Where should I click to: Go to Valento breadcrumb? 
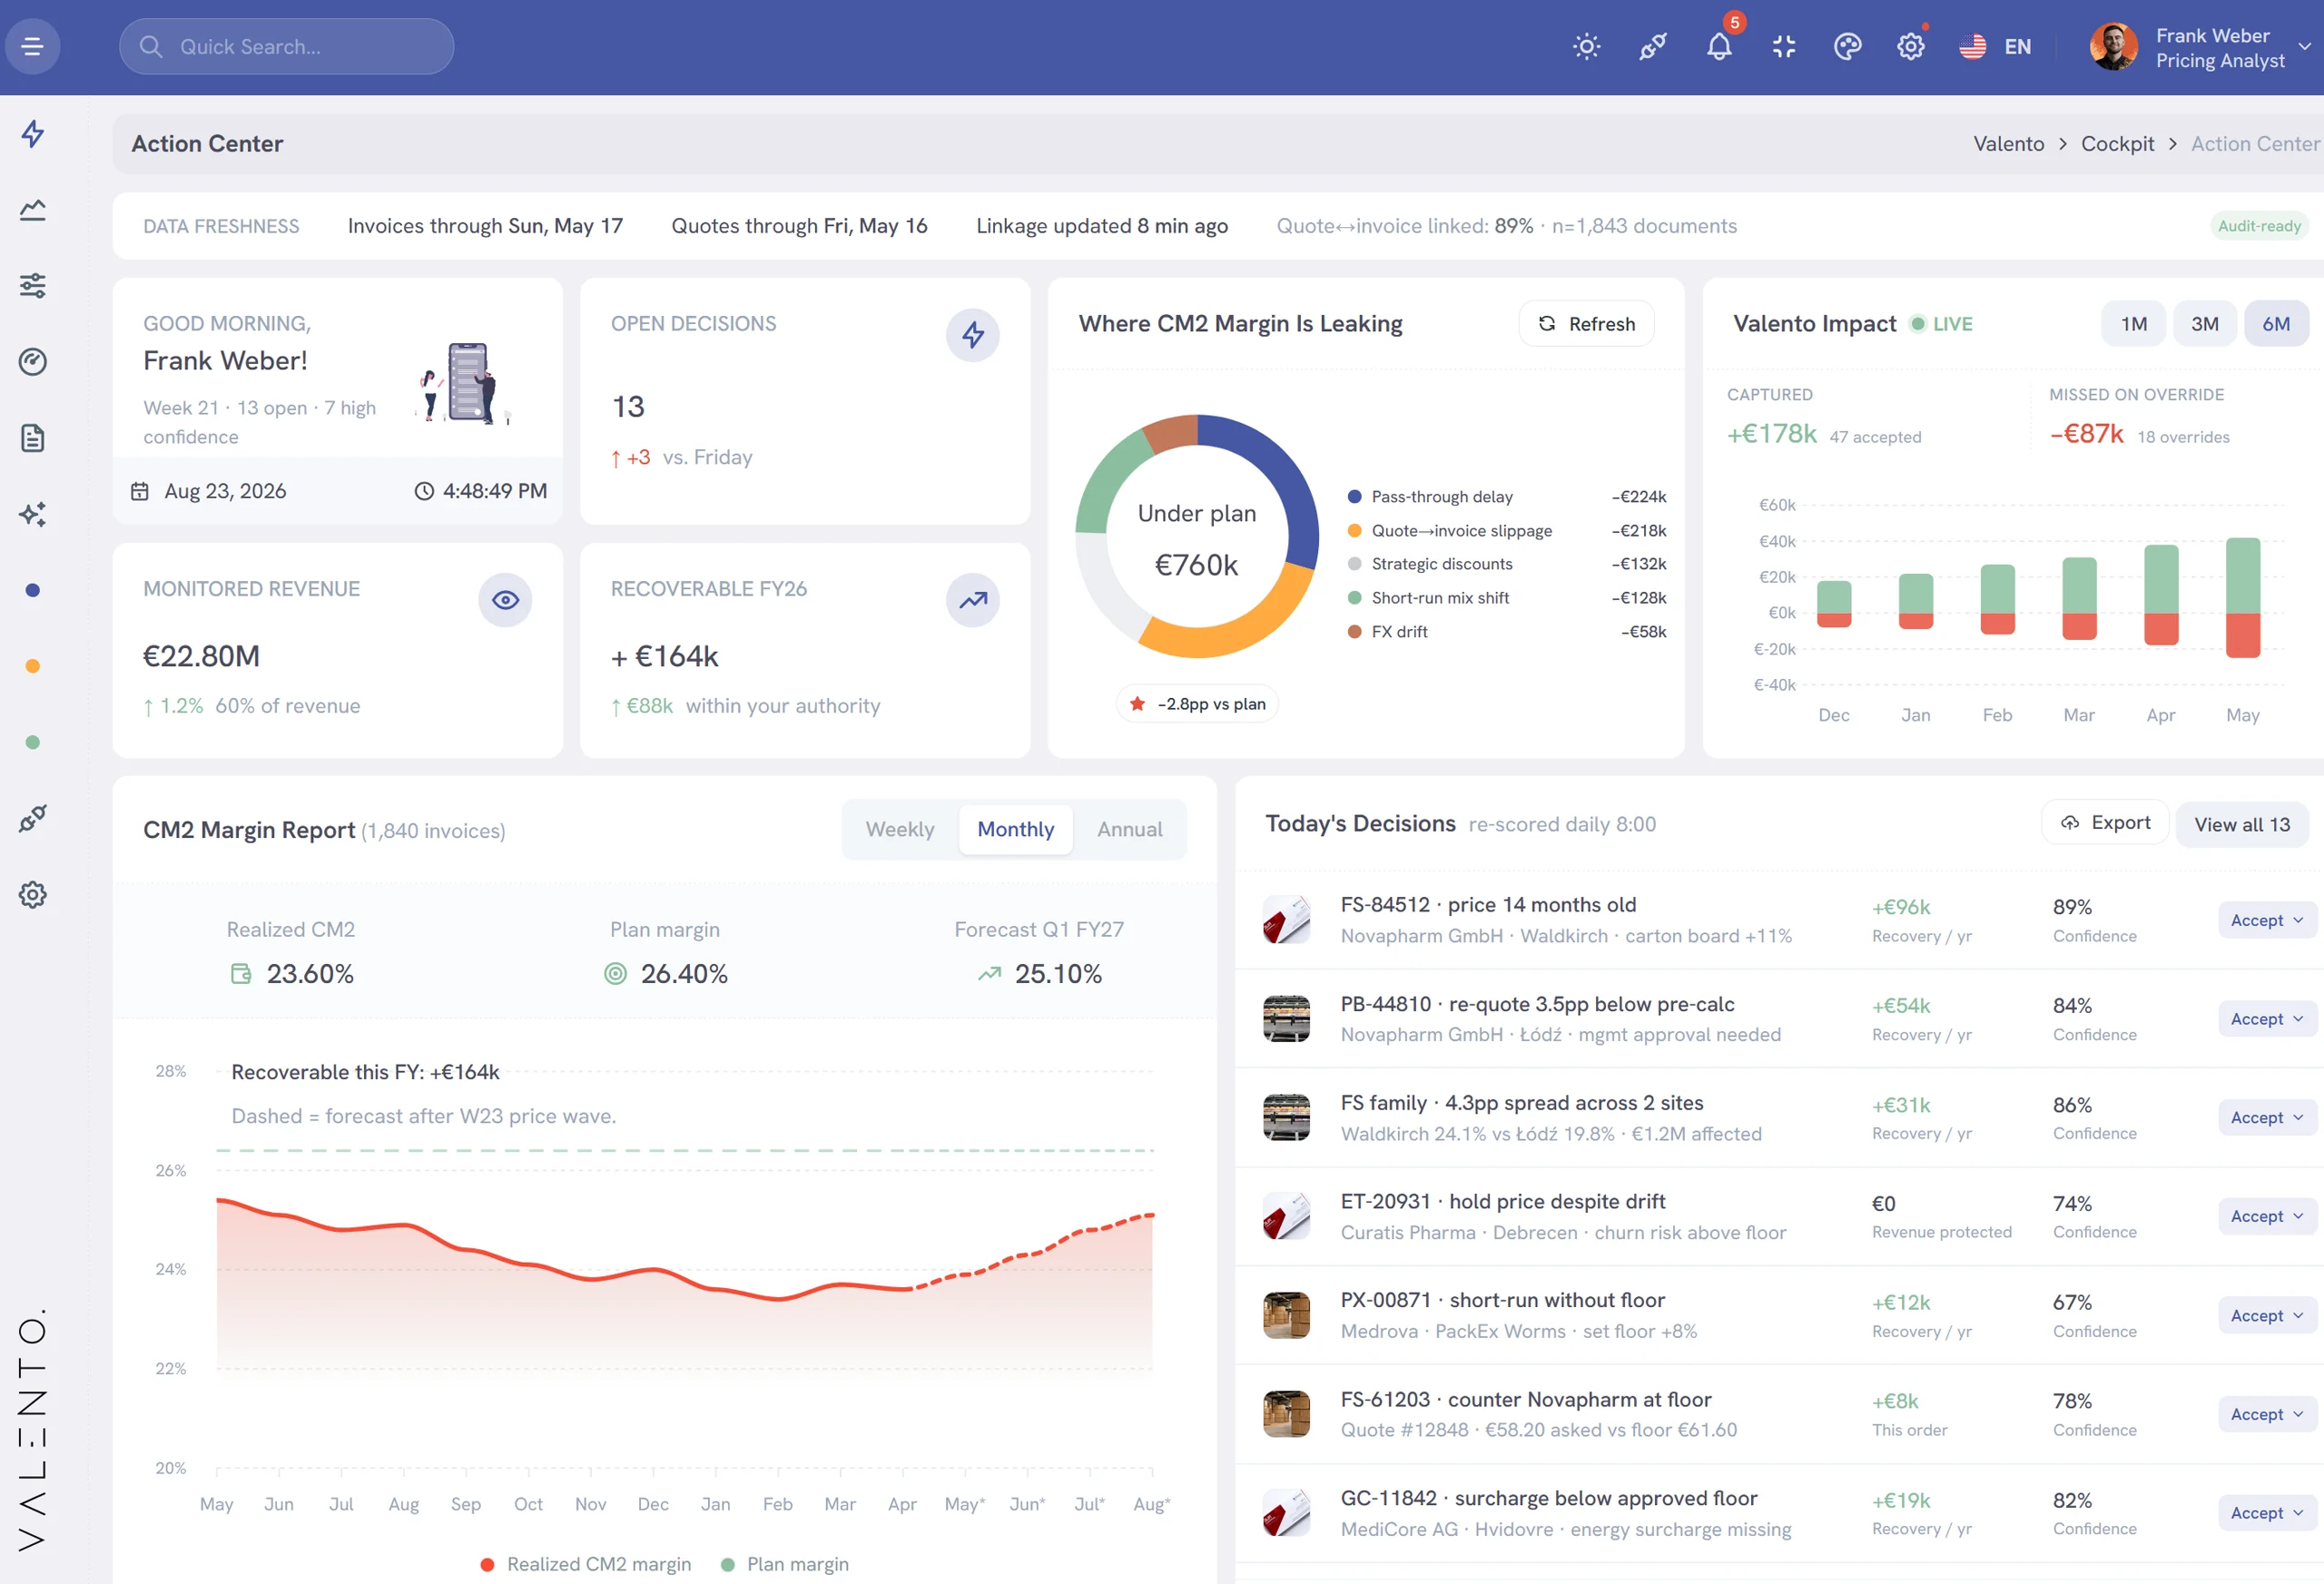click(x=2008, y=144)
